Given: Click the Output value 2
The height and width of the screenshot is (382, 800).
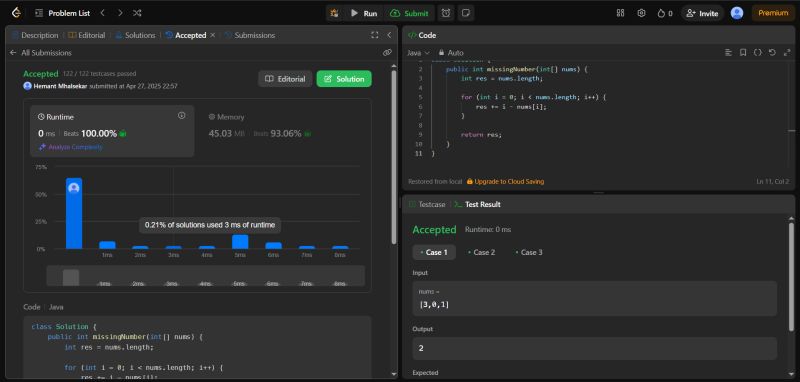Looking at the screenshot, I should pyautogui.click(x=421, y=348).
